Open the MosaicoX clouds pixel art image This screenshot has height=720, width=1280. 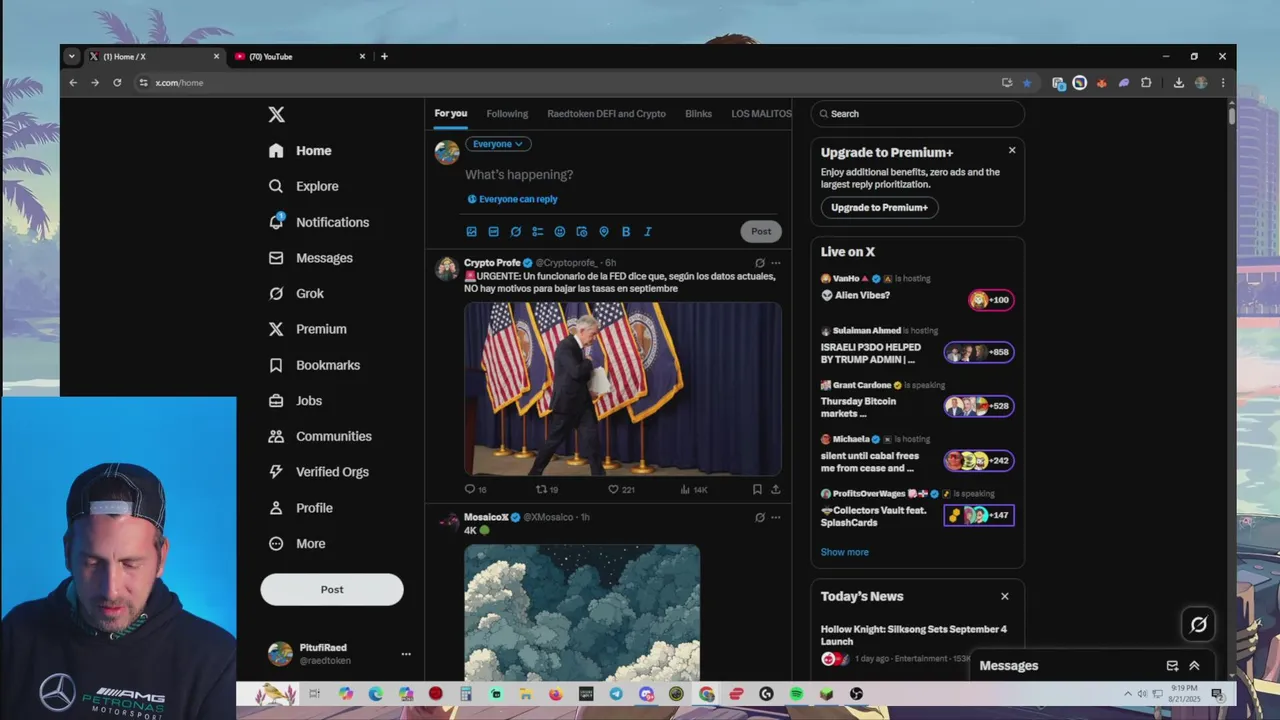point(582,612)
